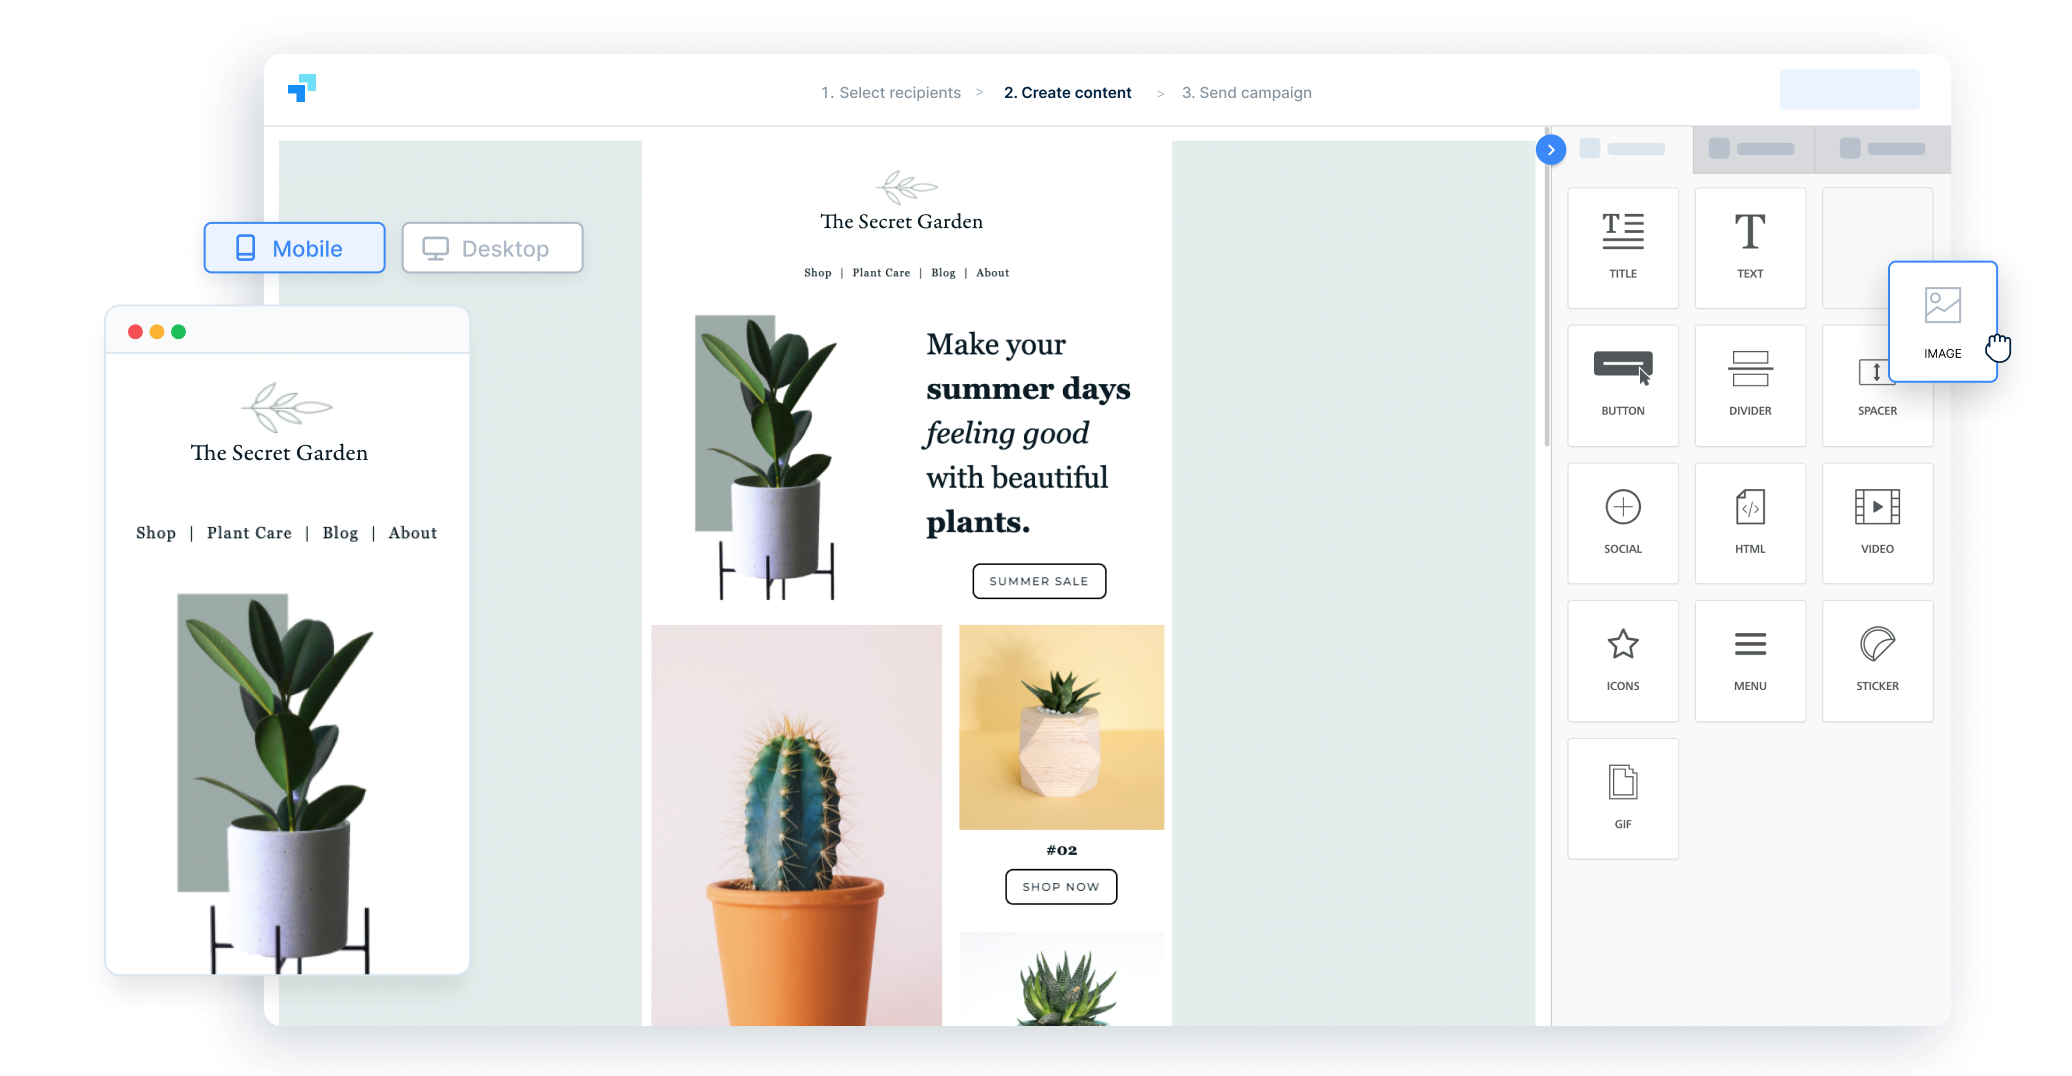Add a Menu block
Image resolution: width=2072 pixels, height=1076 pixels.
tap(1750, 660)
